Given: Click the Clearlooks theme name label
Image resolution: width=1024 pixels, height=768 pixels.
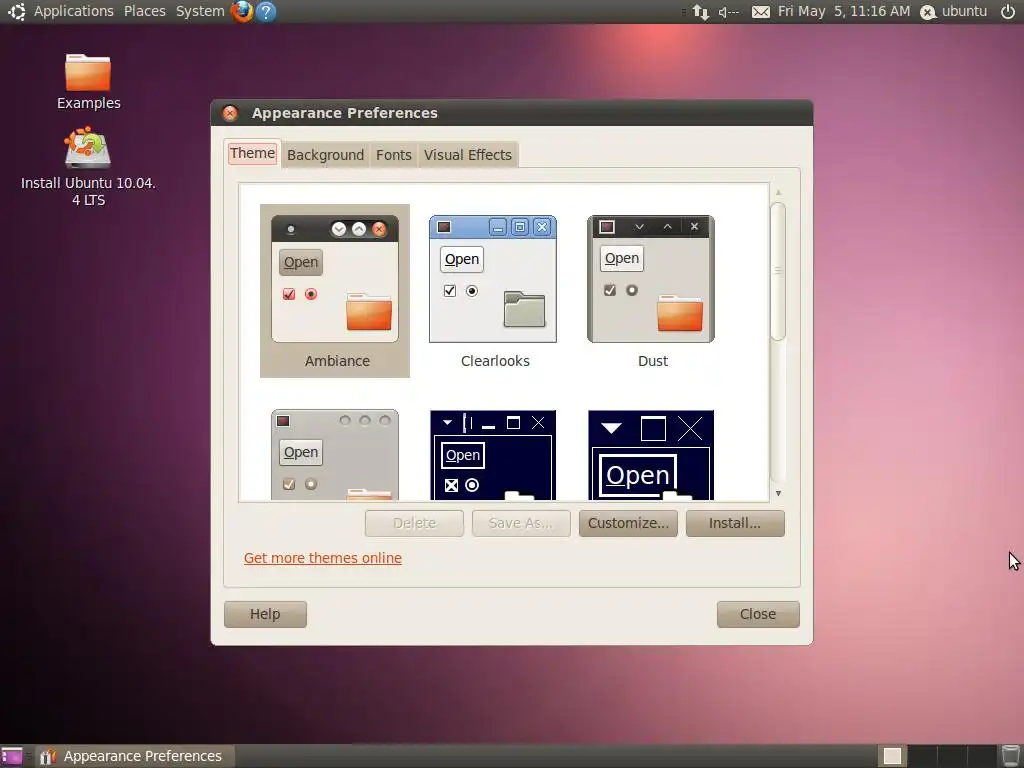Looking at the screenshot, I should 495,361.
